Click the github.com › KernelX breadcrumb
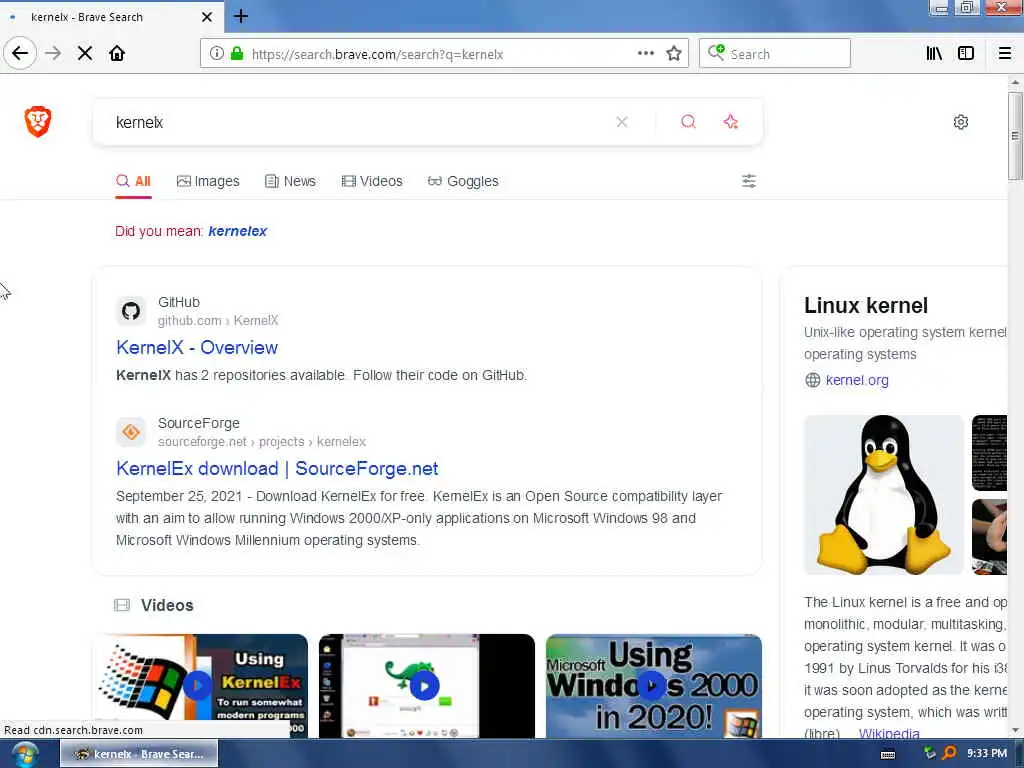 [x=218, y=321]
